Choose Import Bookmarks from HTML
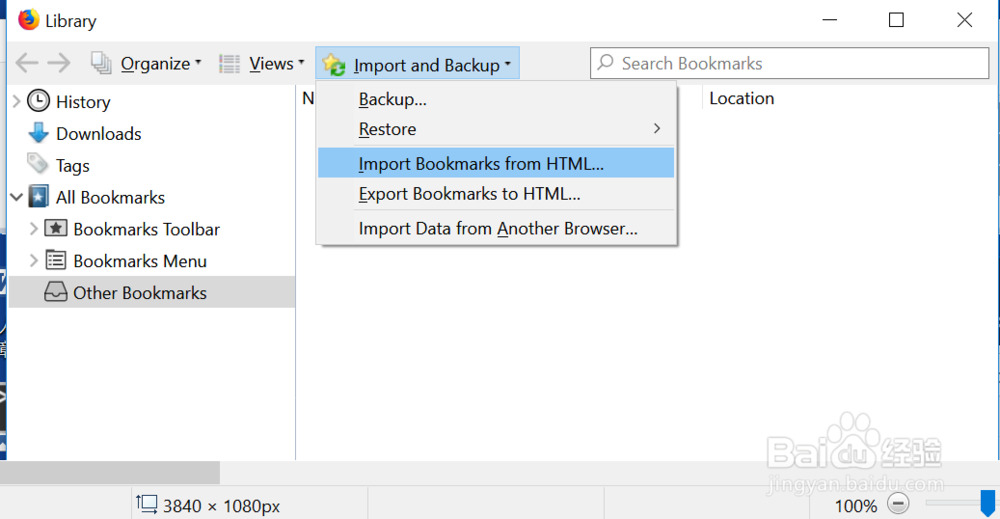Viewport: 1000px width, 519px height. (x=481, y=164)
